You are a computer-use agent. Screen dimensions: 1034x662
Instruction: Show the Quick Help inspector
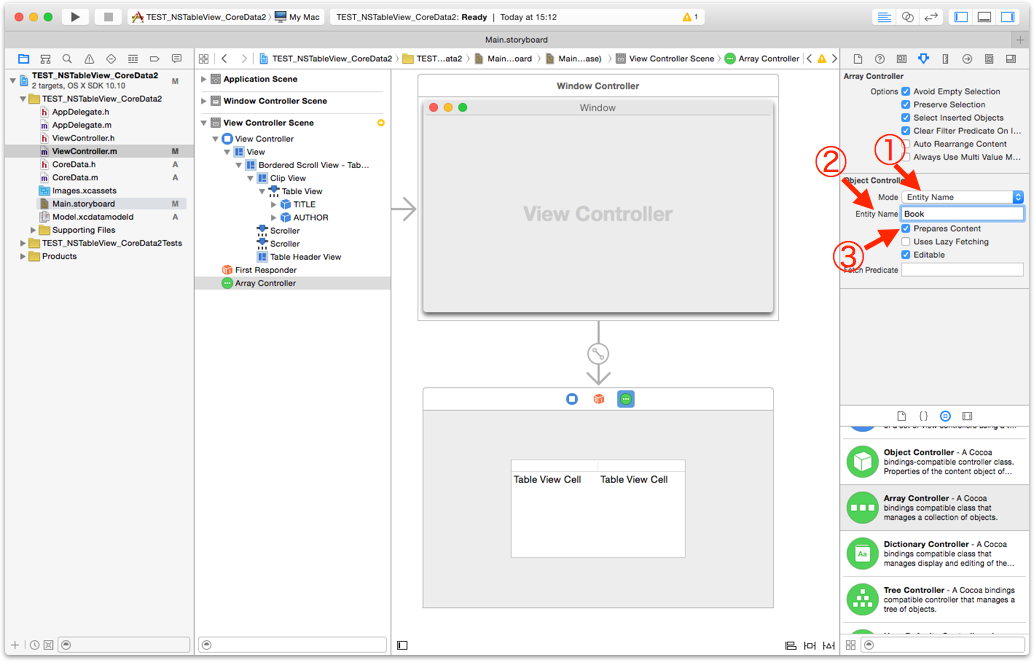(x=880, y=59)
